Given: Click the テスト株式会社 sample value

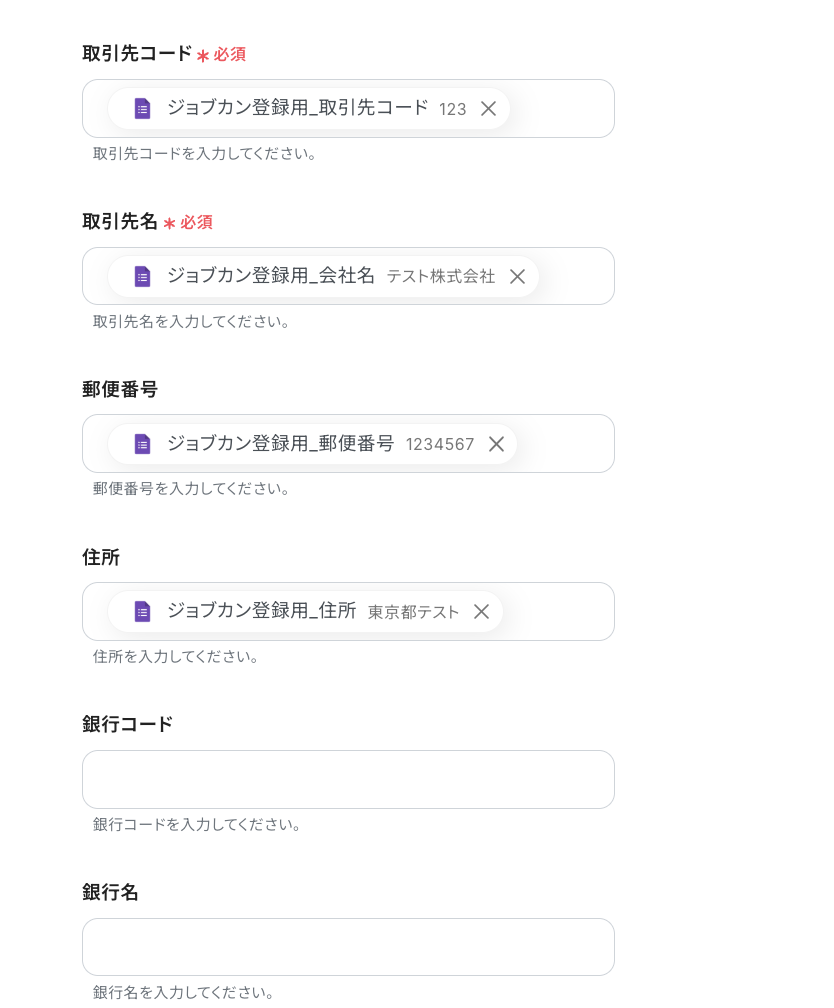Looking at the screenshot, I should tap(441, 277).
